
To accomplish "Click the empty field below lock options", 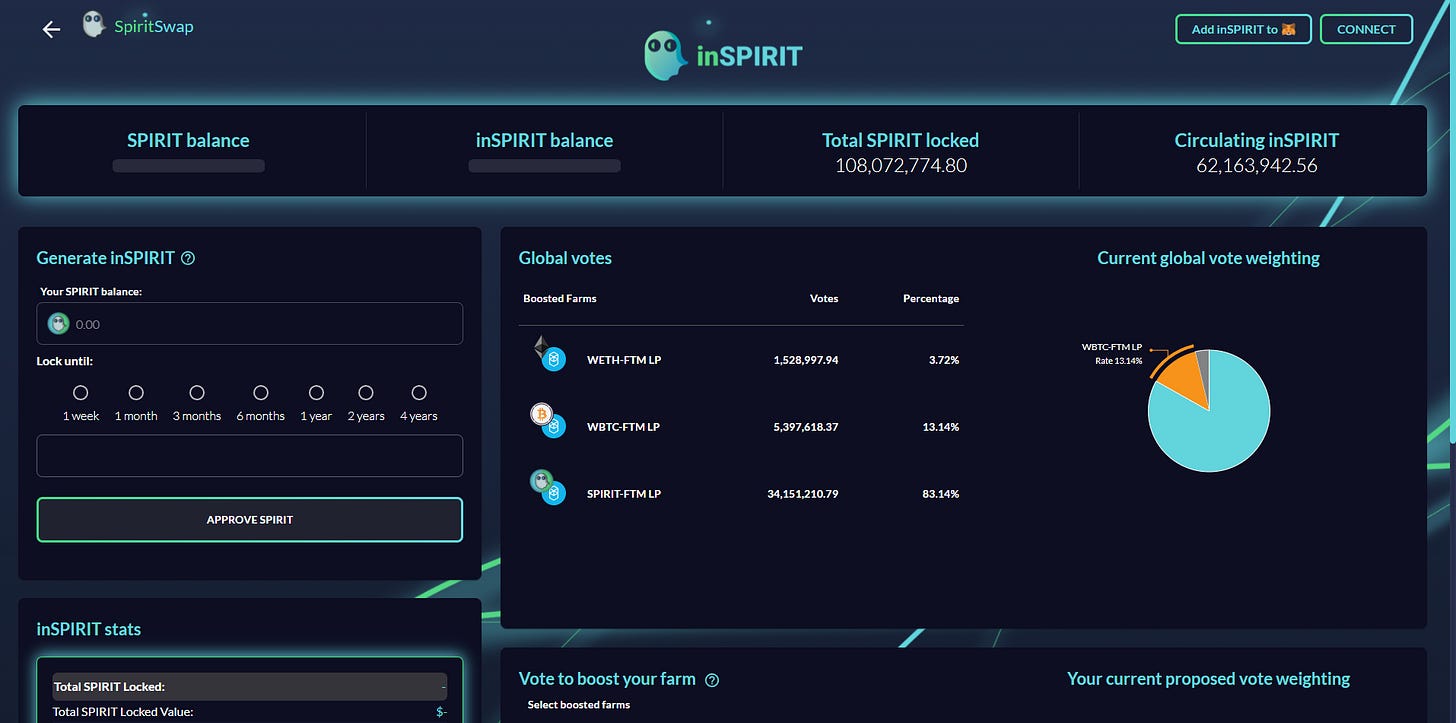I will (x=249, y=456).
